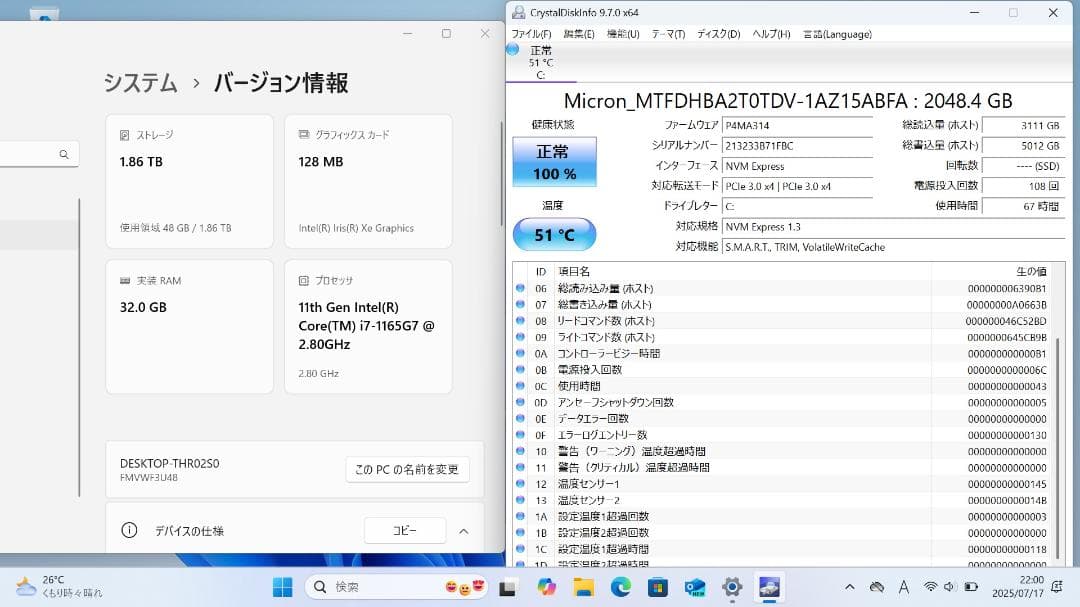Click the blue health dot beside 使用時間 row
Screen dimensions: 1080x607
point(521,385)
